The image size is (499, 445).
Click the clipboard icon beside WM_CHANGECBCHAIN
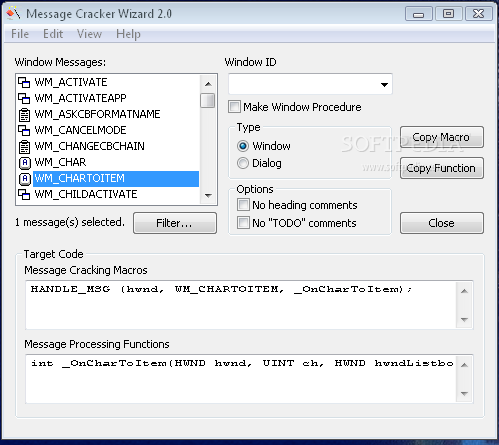pyautogui.click(x=24, y=146)
